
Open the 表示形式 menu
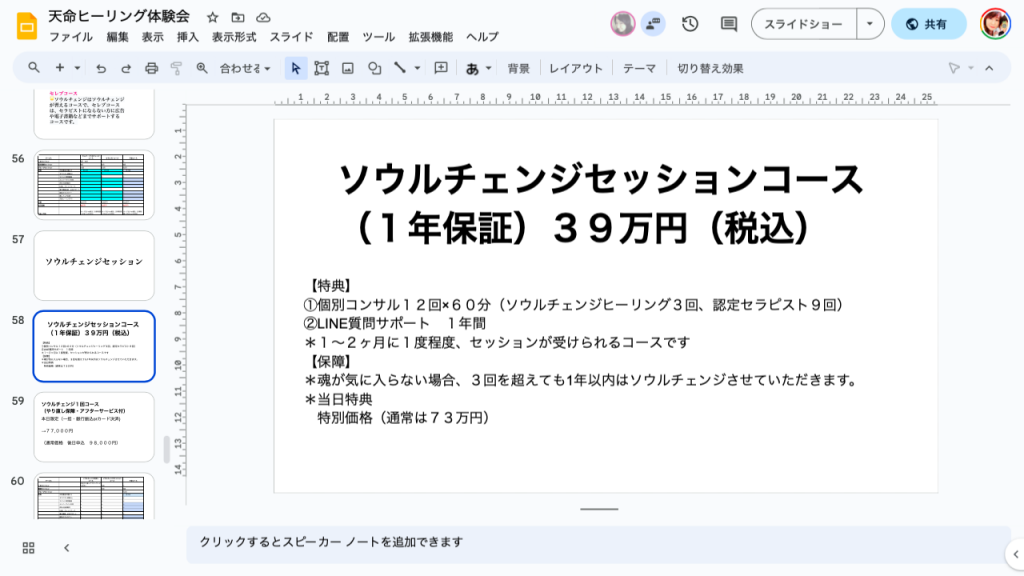234,37
